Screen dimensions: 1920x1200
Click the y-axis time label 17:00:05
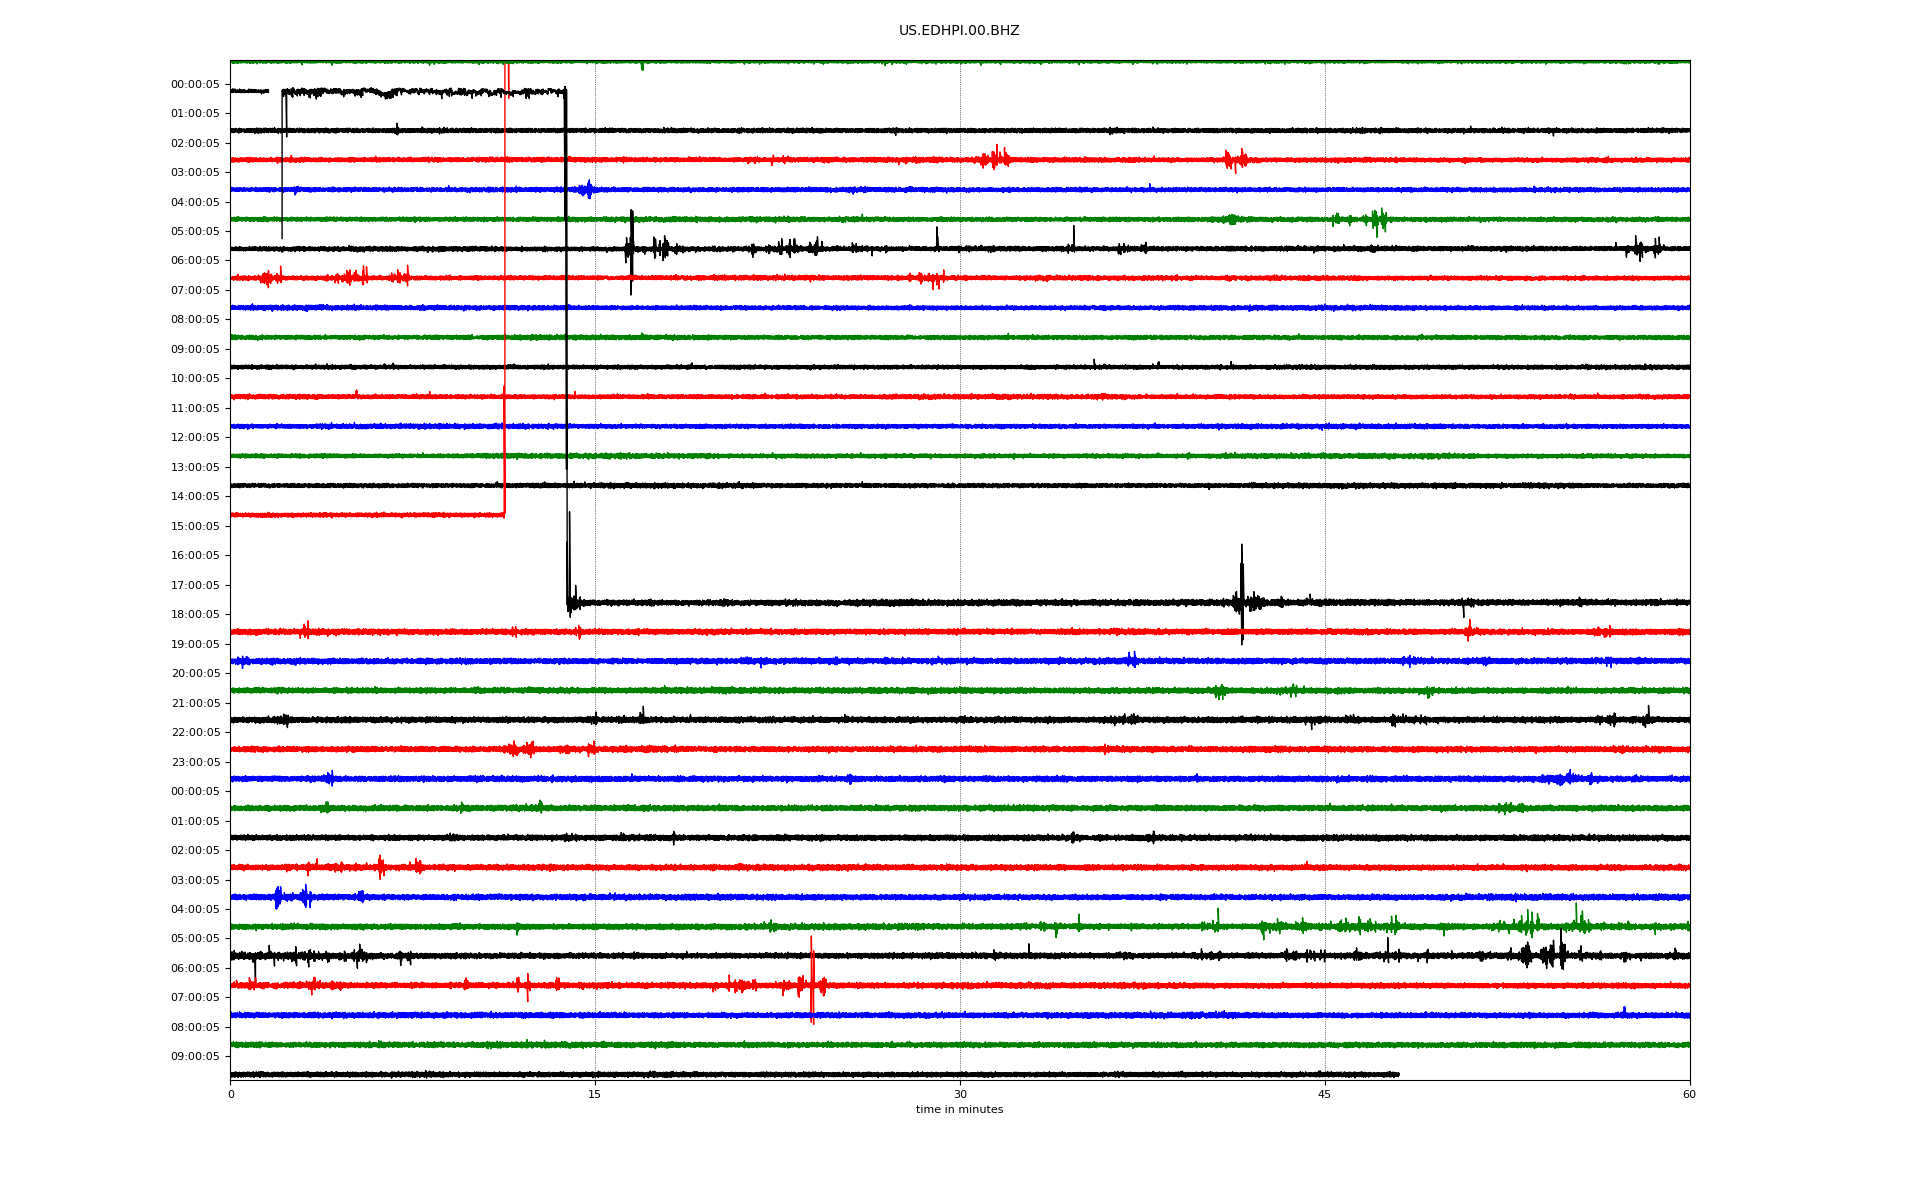point(195,585)
